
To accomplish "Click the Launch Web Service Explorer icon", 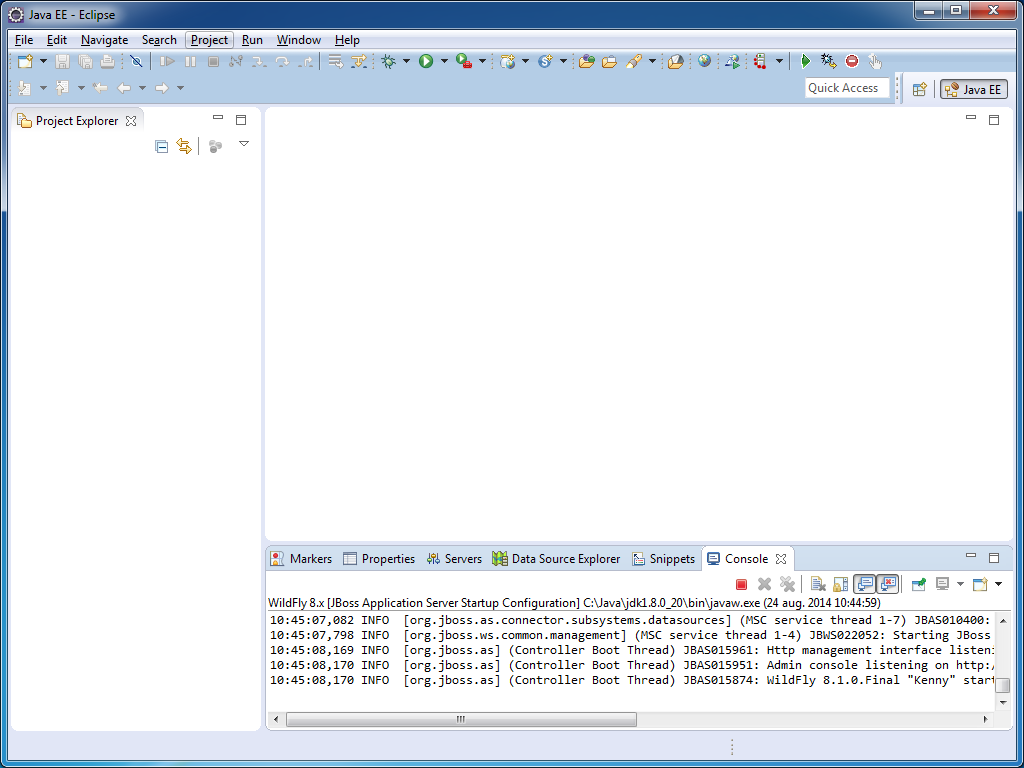I will coord(732,61).
